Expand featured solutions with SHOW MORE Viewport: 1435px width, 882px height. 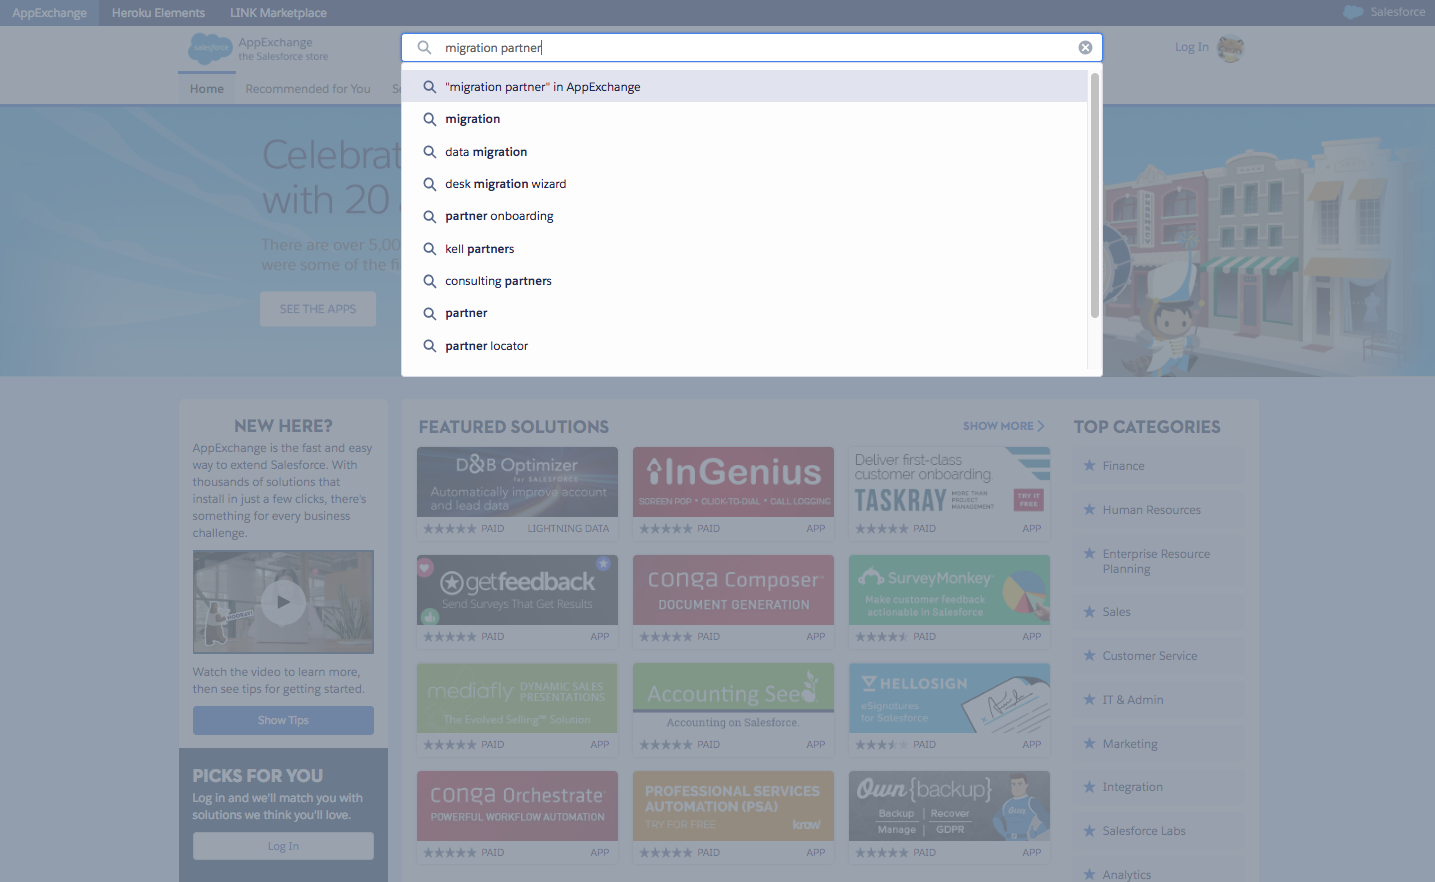click(1004, 426)
